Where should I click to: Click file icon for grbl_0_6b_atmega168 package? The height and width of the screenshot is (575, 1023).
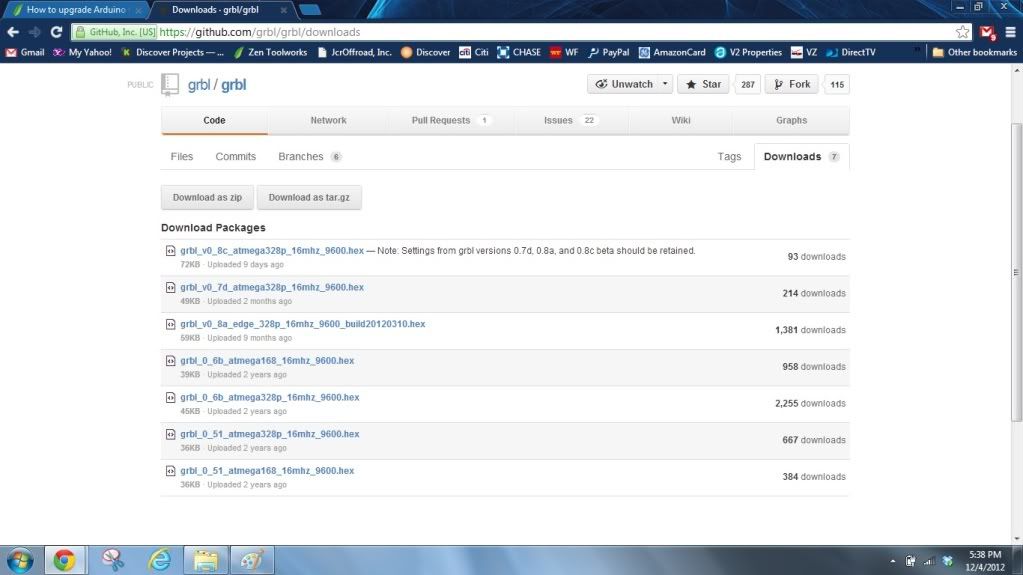pyautogui.click(x=170, y=360)
